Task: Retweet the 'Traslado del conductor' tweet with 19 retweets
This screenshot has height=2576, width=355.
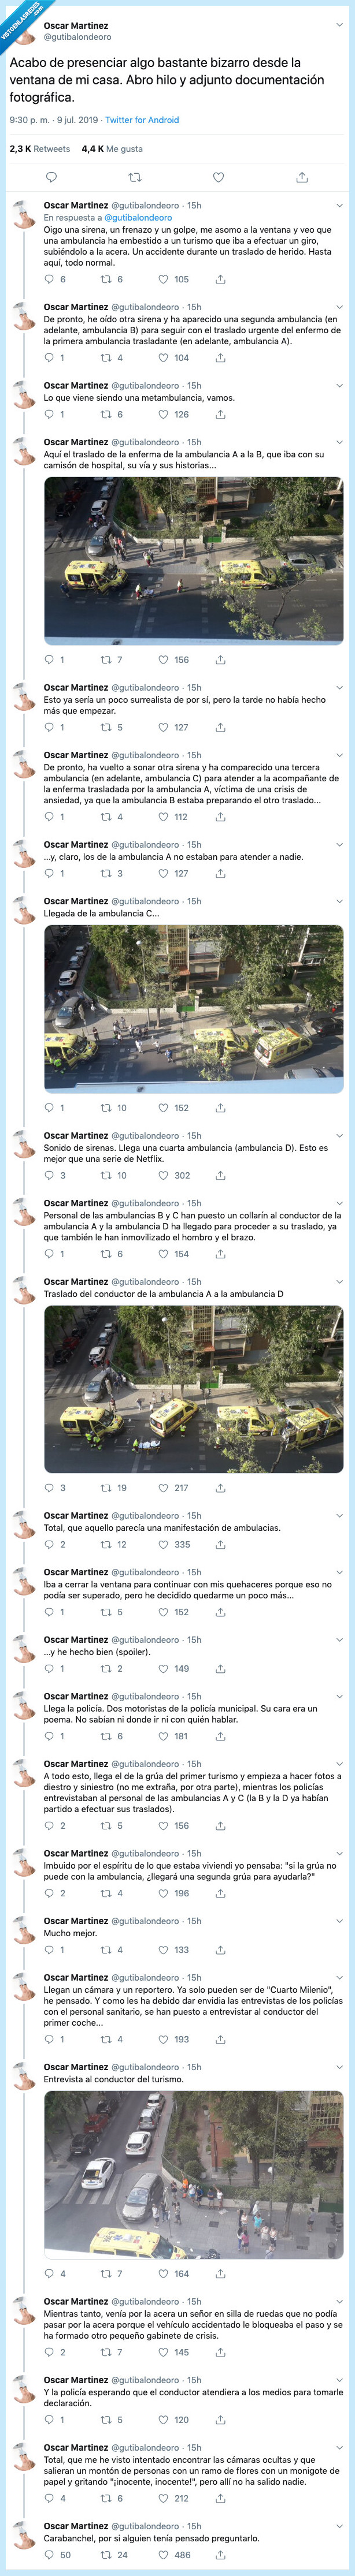Action: 106,1488
